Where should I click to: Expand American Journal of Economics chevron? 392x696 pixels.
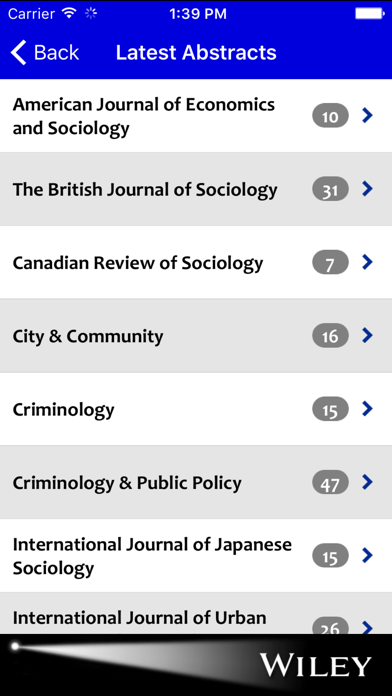(367, 115)
